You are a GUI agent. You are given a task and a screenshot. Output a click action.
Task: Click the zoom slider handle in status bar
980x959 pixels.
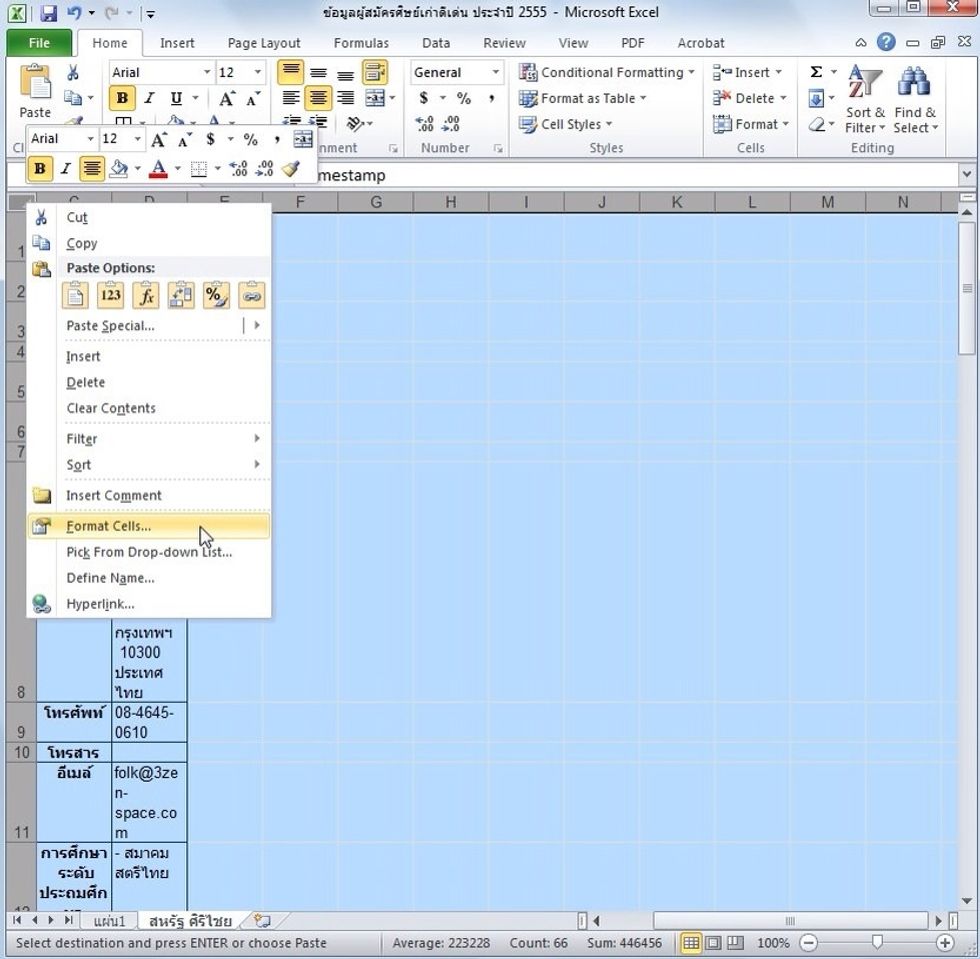877,943
